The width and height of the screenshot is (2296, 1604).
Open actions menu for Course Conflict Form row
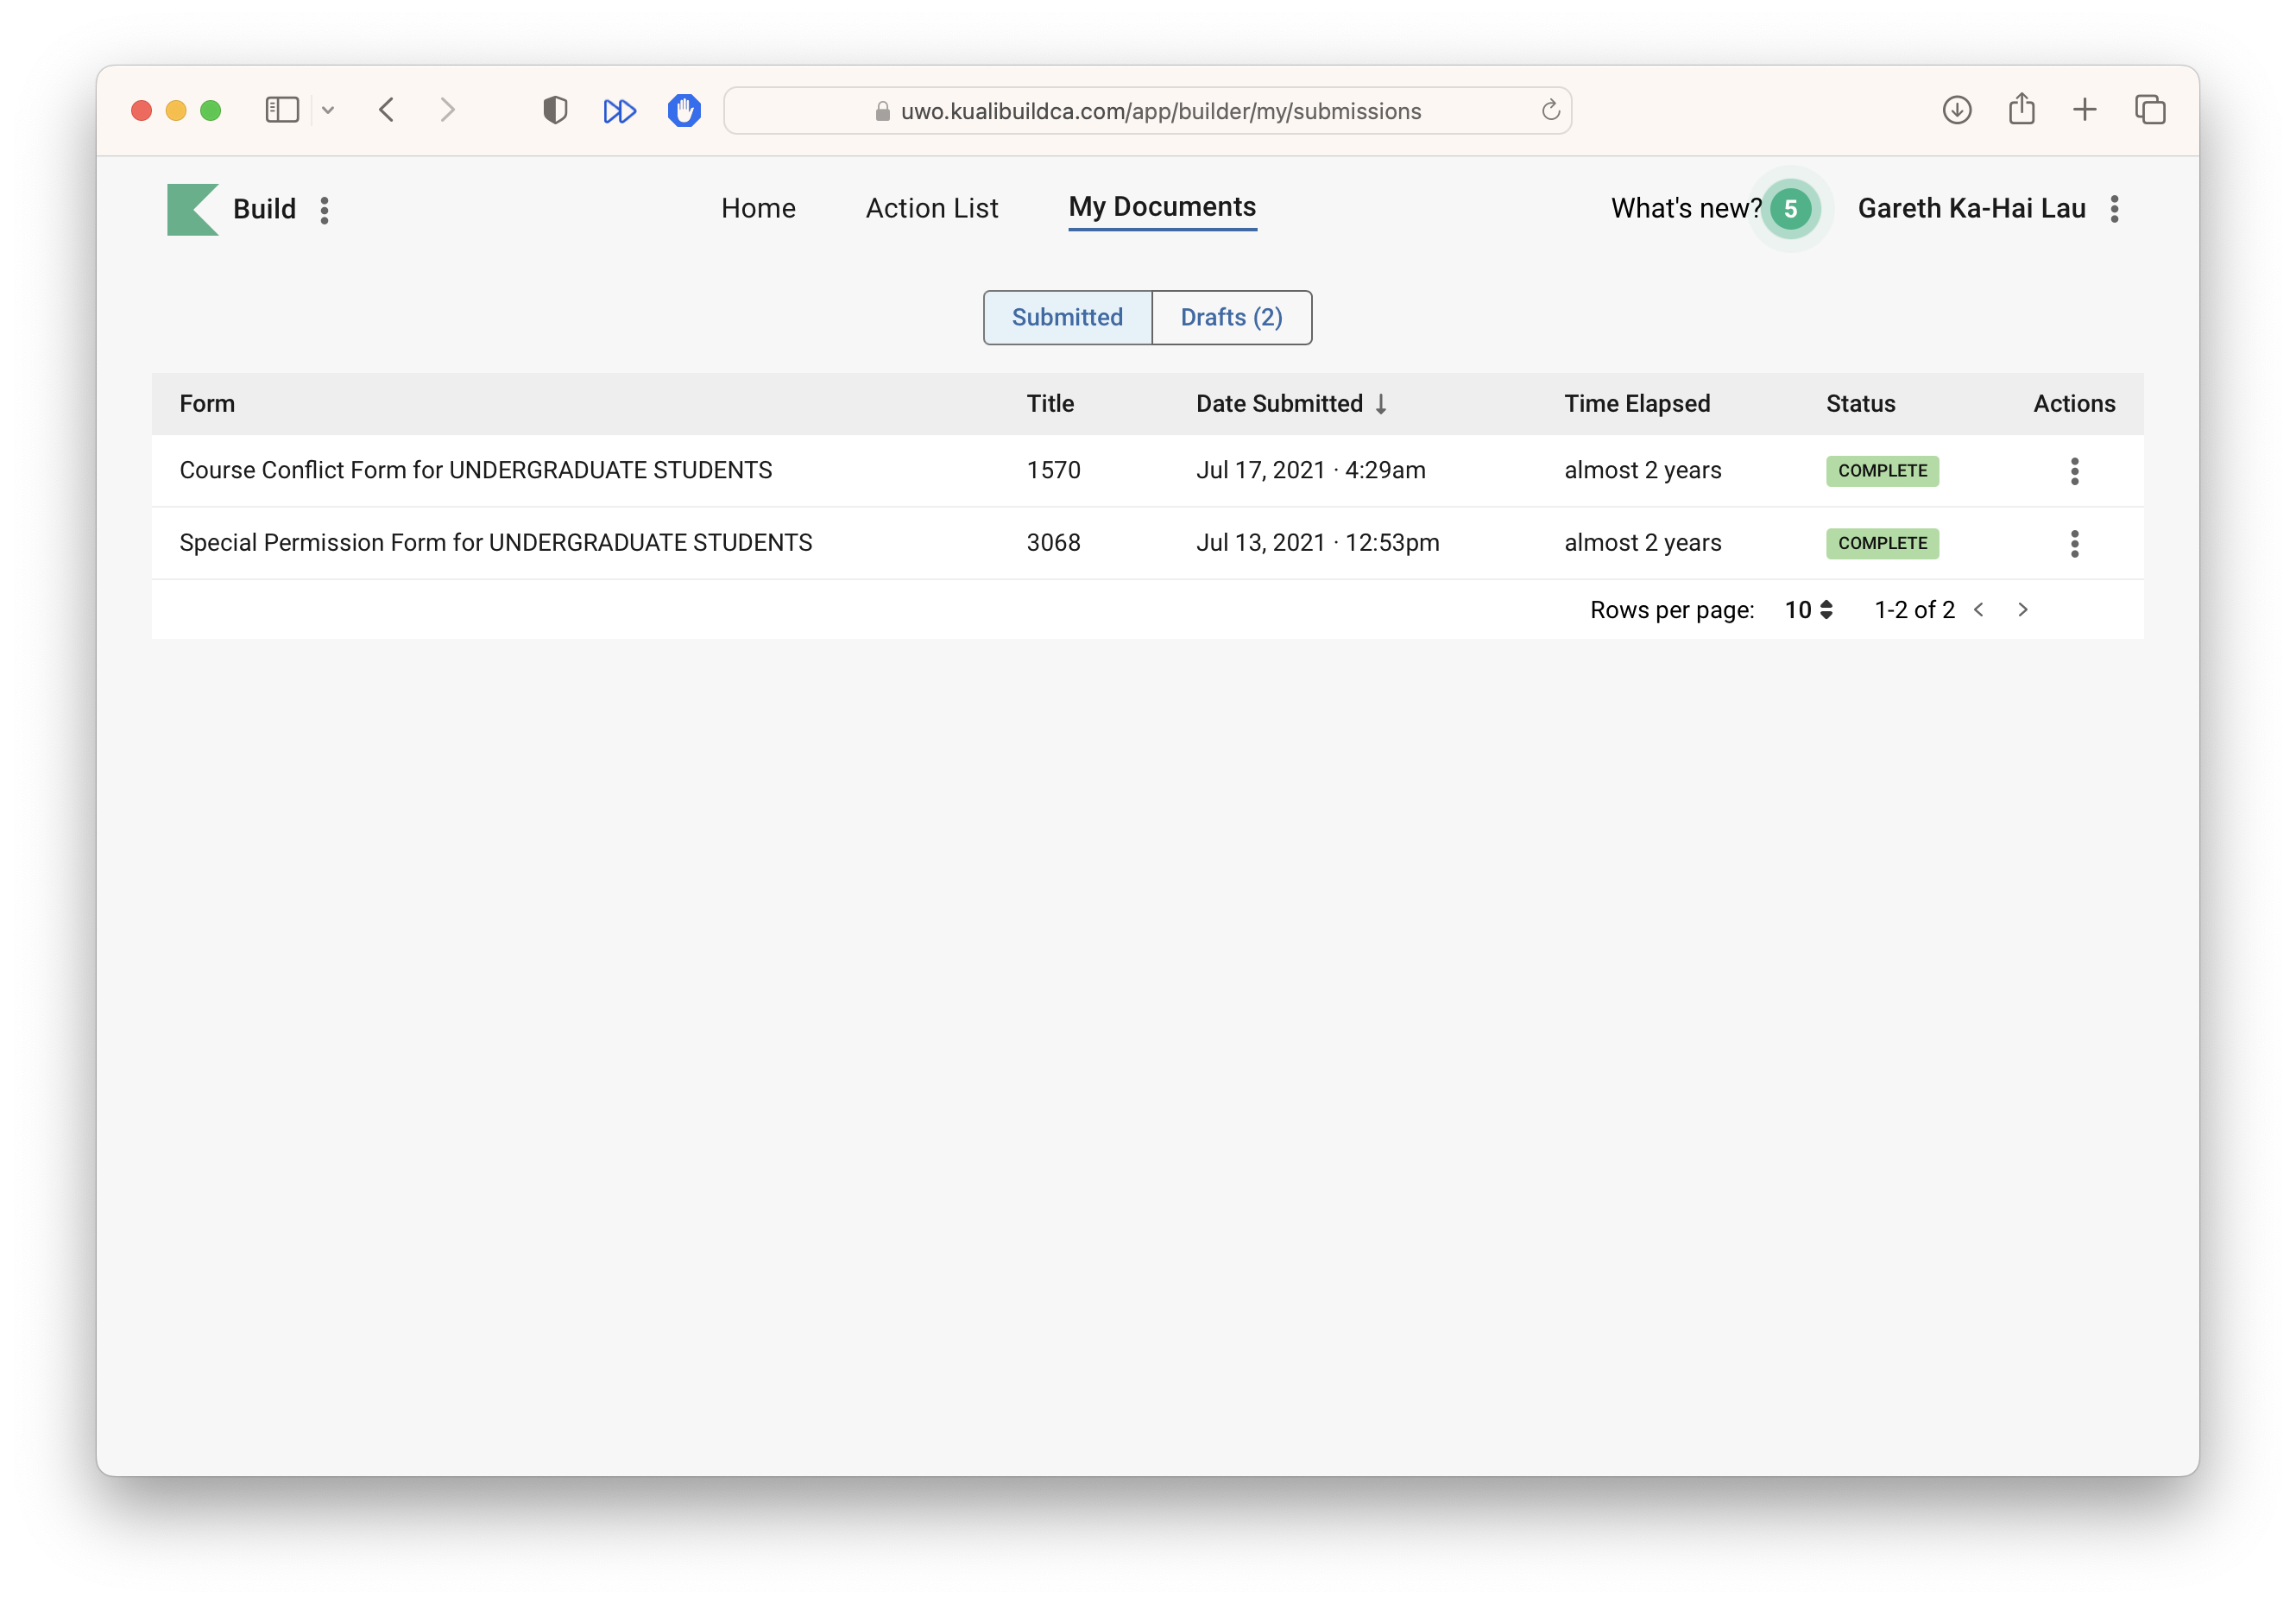(2074, 471)
